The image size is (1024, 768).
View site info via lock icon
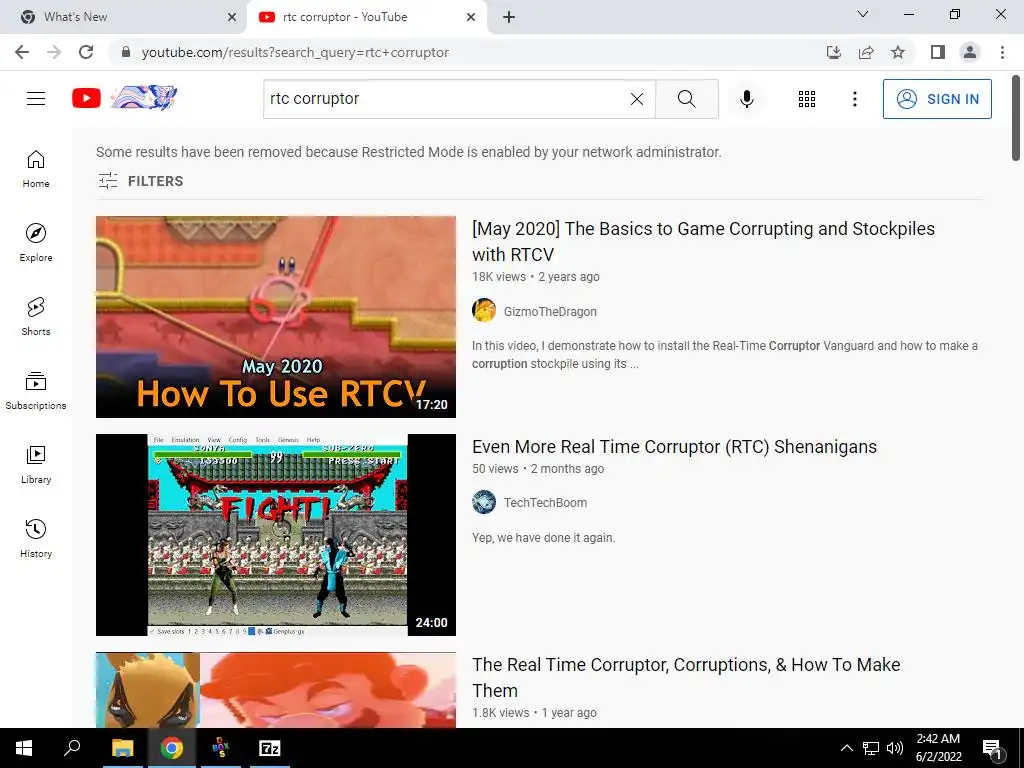pos(126,52)
